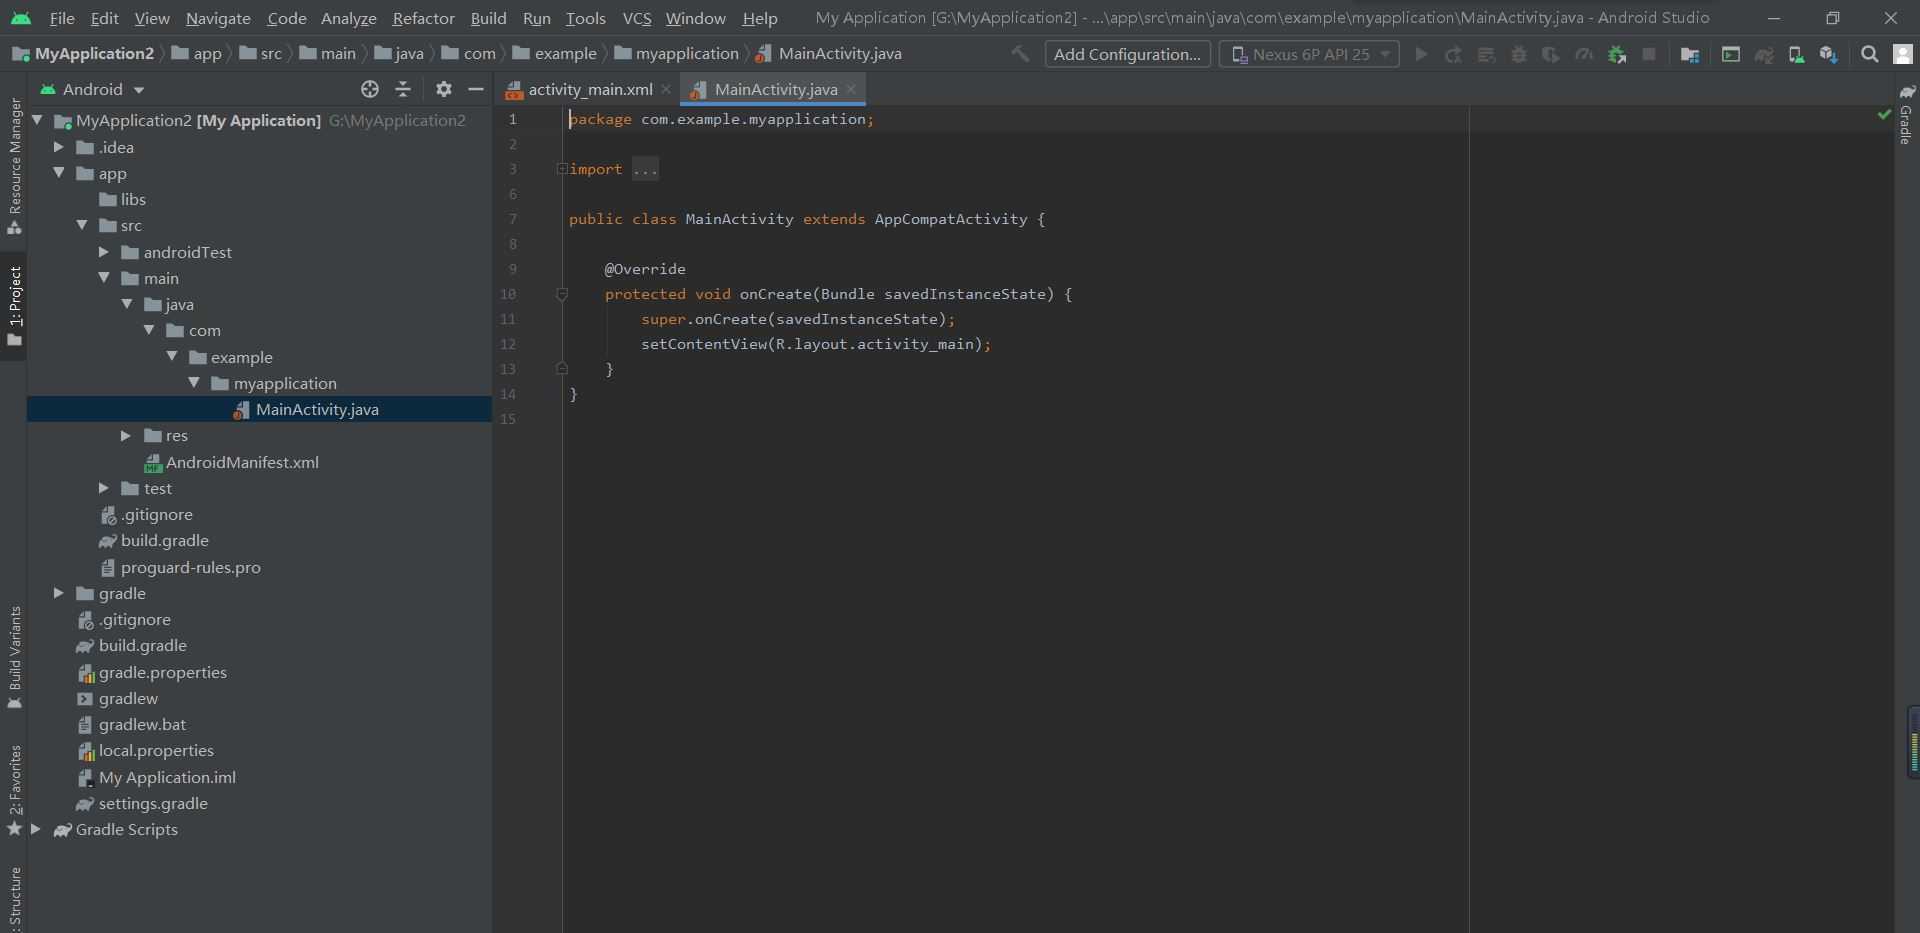
Task: Place cursor on the setContentView code line
Action: (x=816, y=344)
